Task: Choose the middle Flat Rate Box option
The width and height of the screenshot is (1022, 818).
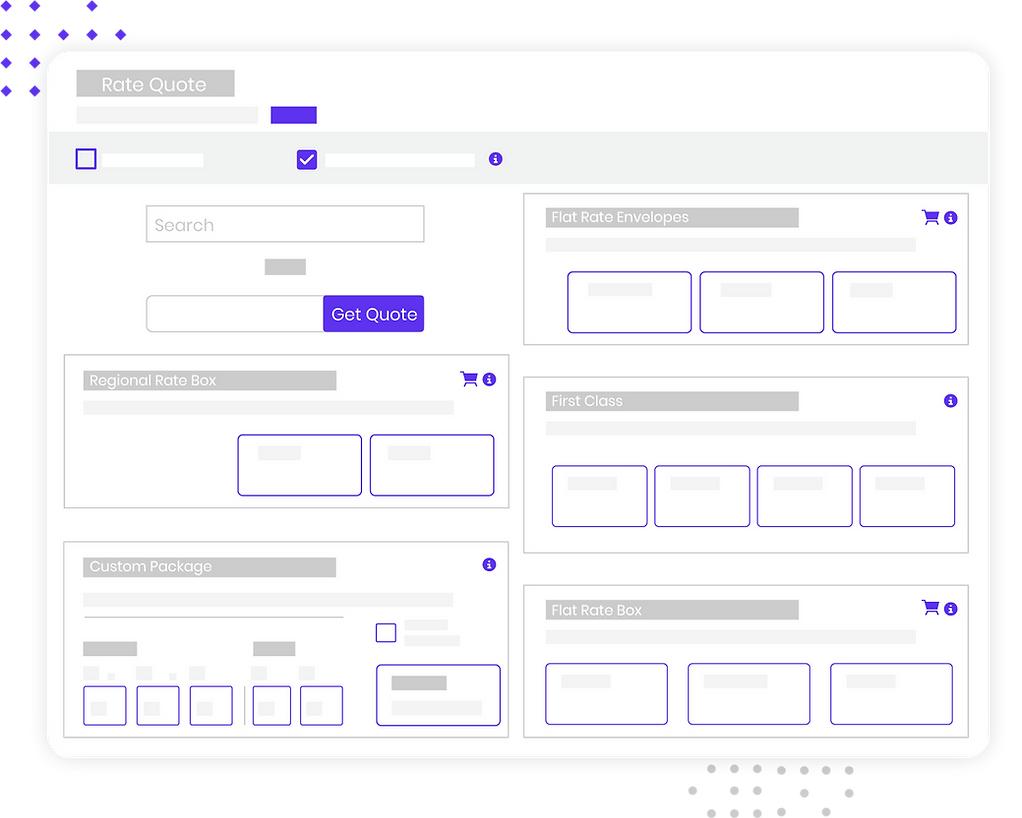Action: pyautogui.click(x=749, y=694)
